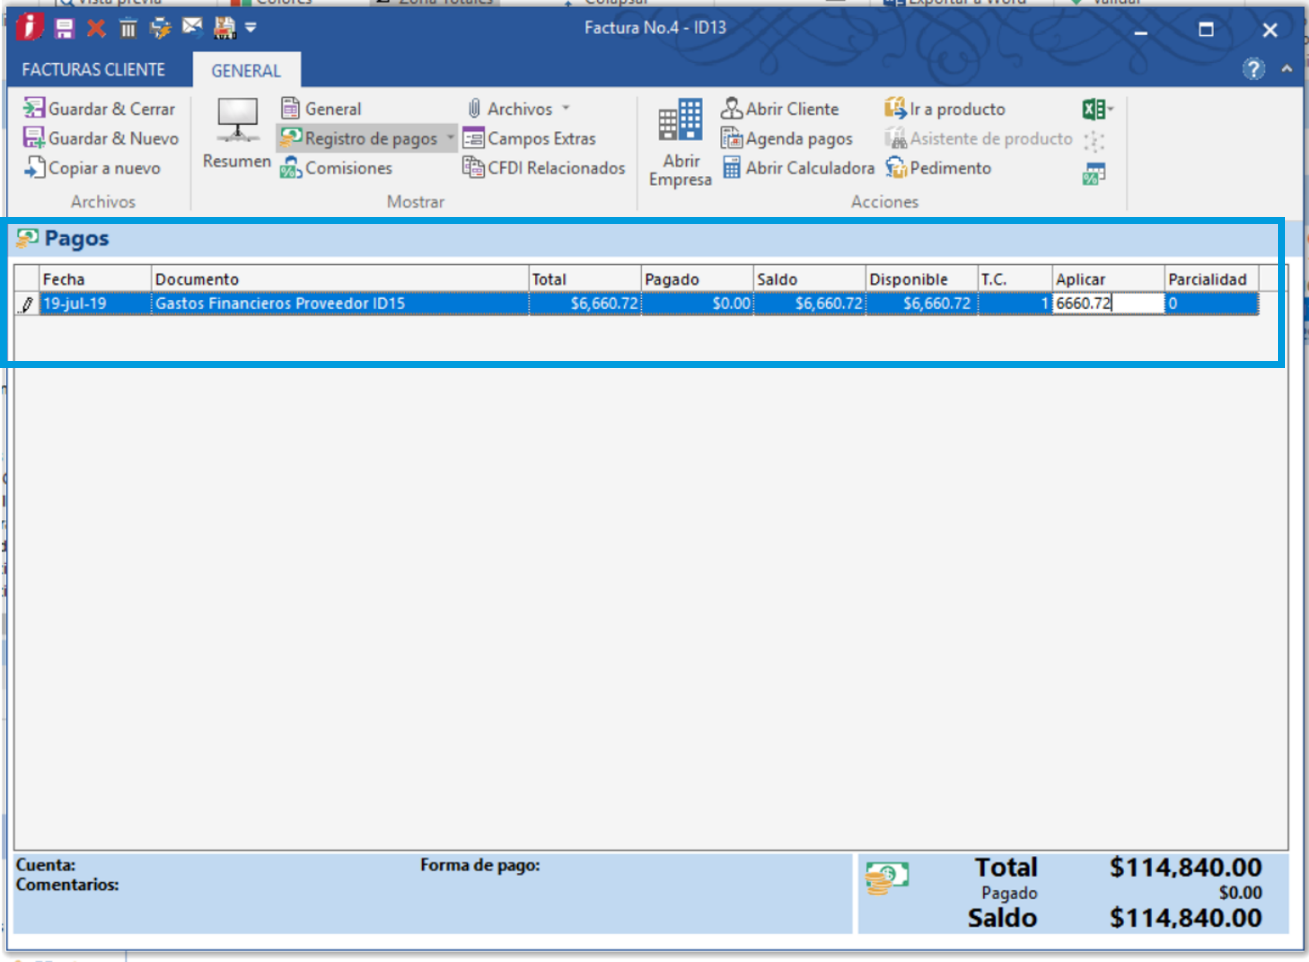Open the Resumen view
The width and height of the screenshot is (1309, 962).
(237, 134)
